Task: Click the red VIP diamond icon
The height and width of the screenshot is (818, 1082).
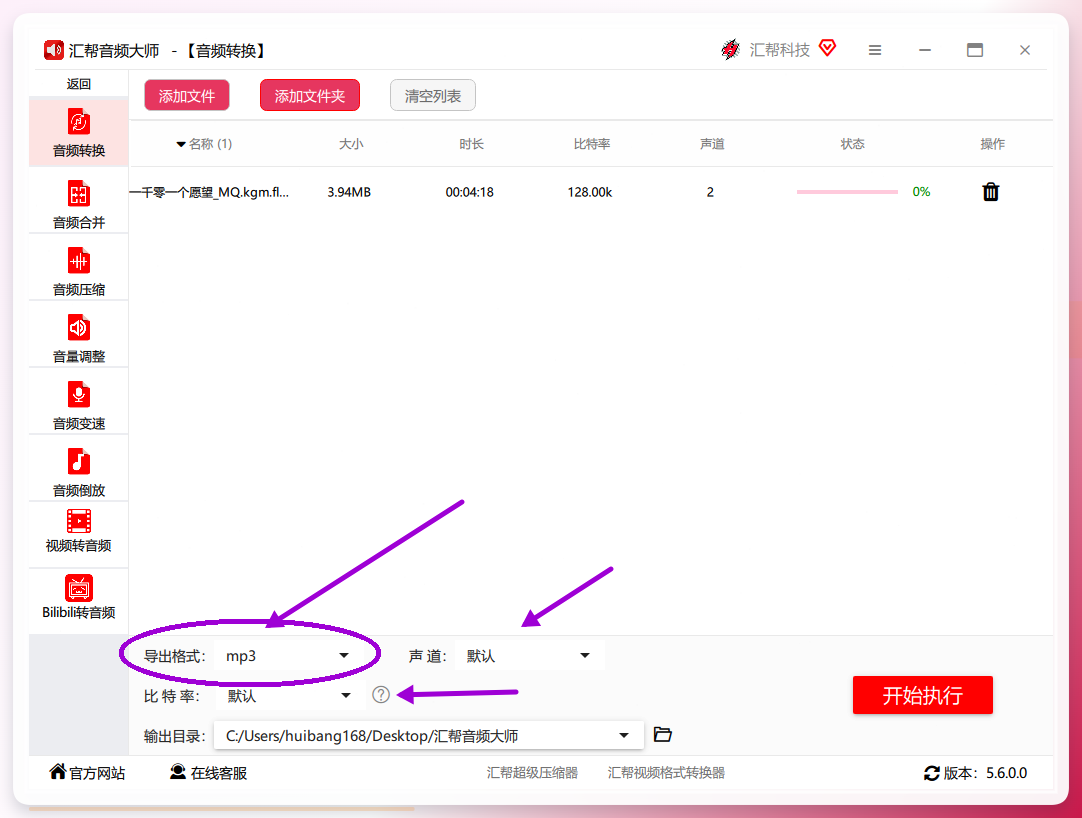Action: click(827, 48)
